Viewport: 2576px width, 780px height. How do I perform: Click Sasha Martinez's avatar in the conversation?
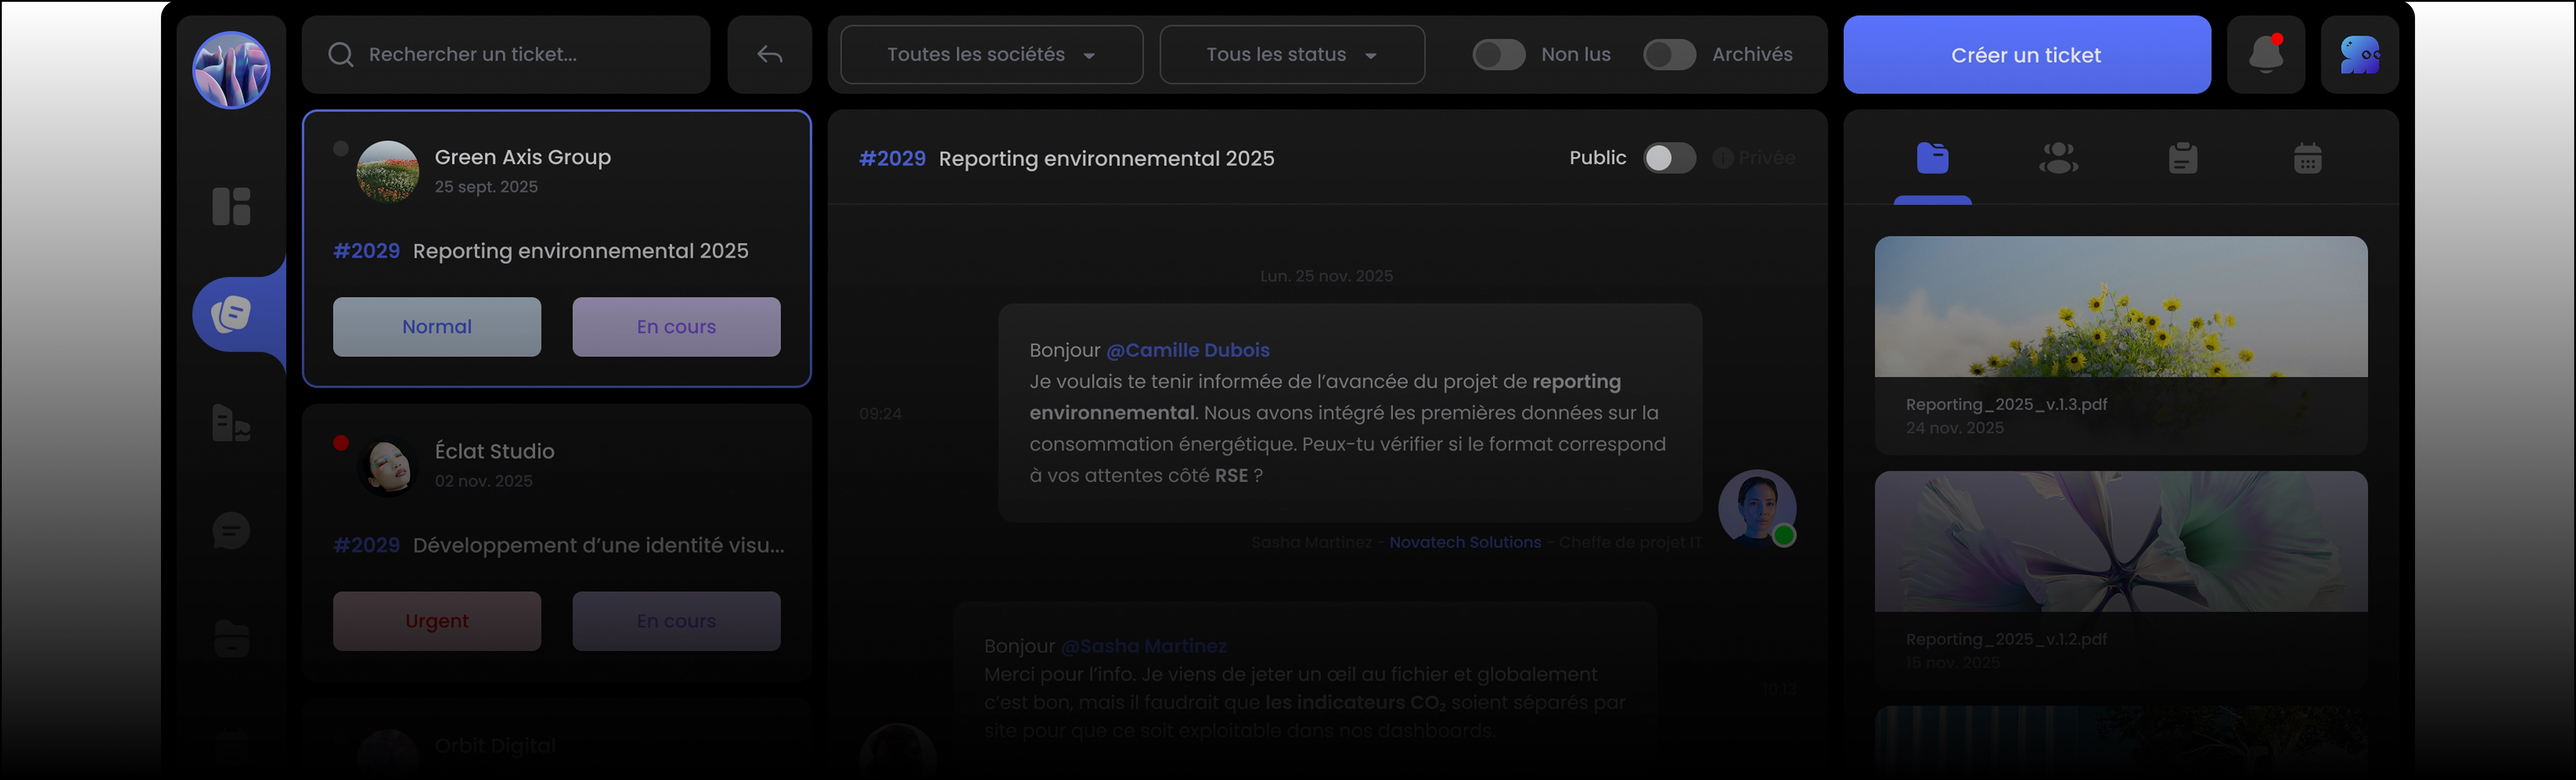click(1757, 508)
